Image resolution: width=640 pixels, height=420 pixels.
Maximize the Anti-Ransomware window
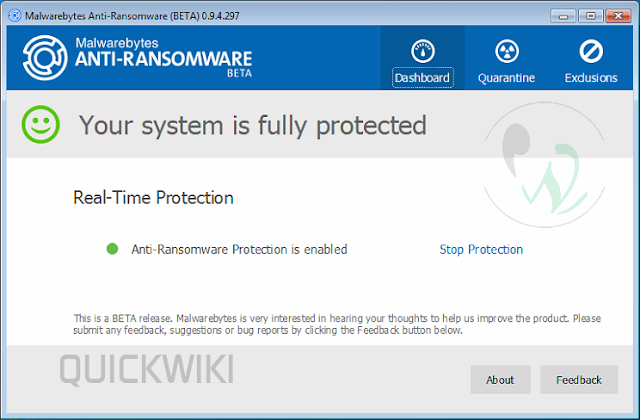pos(590,16)
